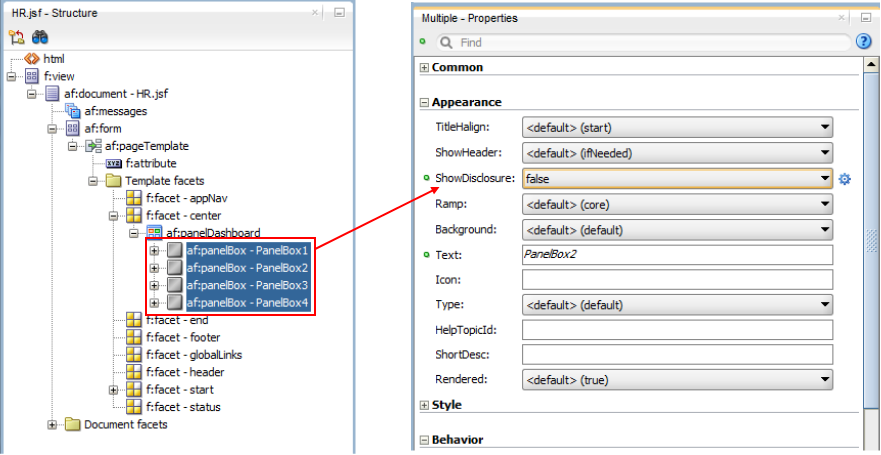Screen dimensions: 881x455
Task: Collapse the f:view tree node
Action: pos(12,76)
